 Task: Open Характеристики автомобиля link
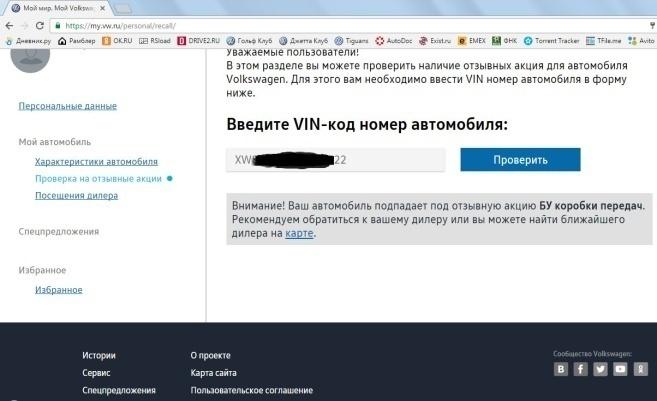pos(96,161)
